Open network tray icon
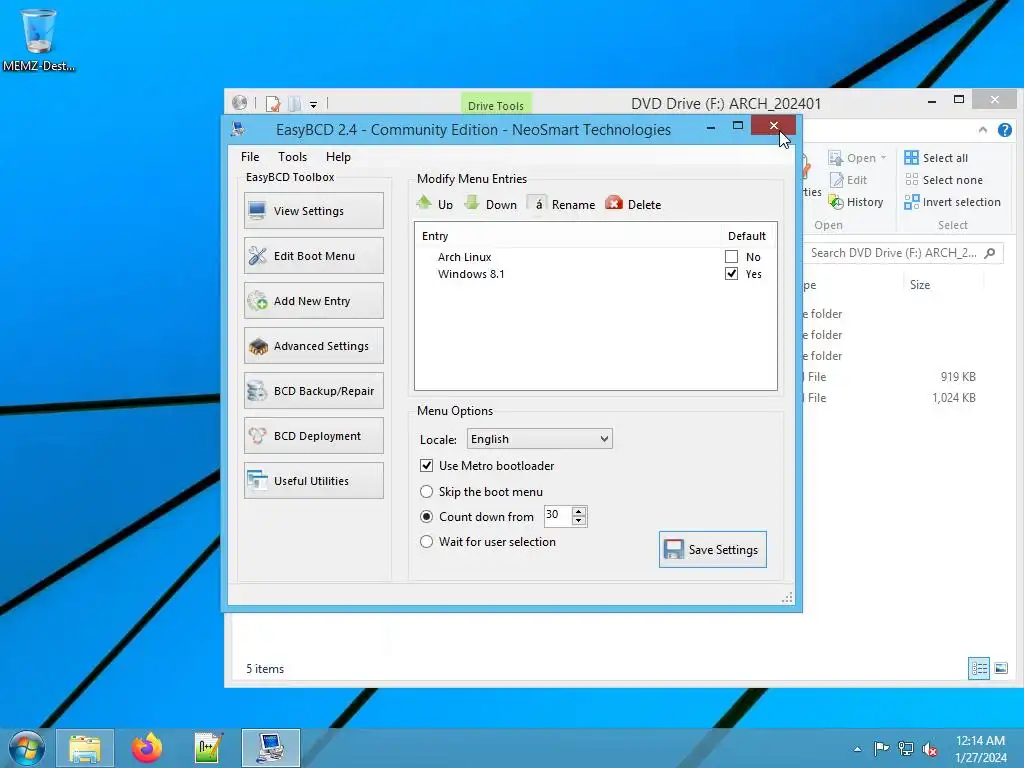 click(x=906, y=748)
